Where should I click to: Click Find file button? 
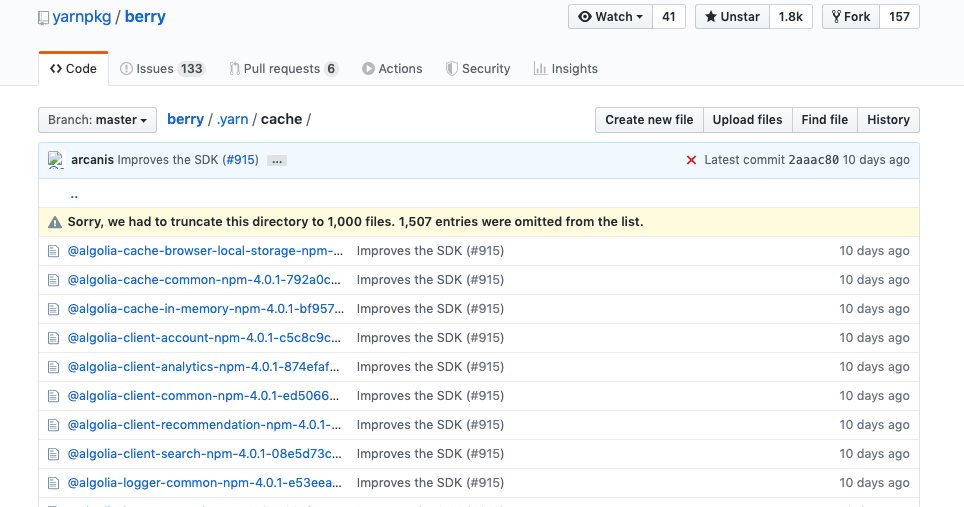pos(824,120)
